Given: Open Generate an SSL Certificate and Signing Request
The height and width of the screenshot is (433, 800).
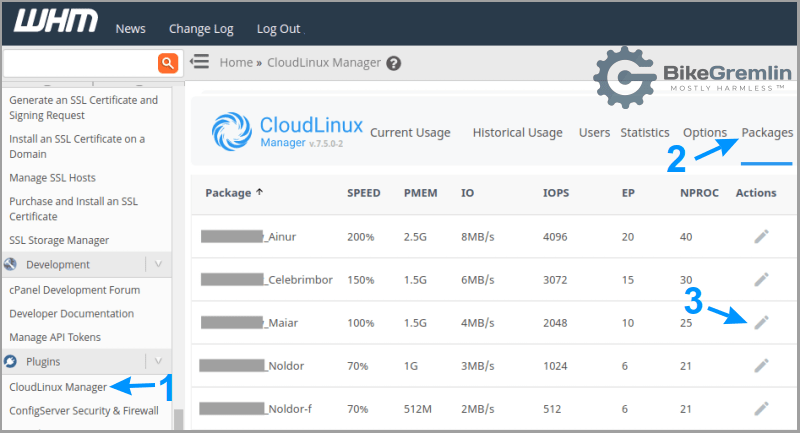Looking at the screenshot, I should point(84,108).
